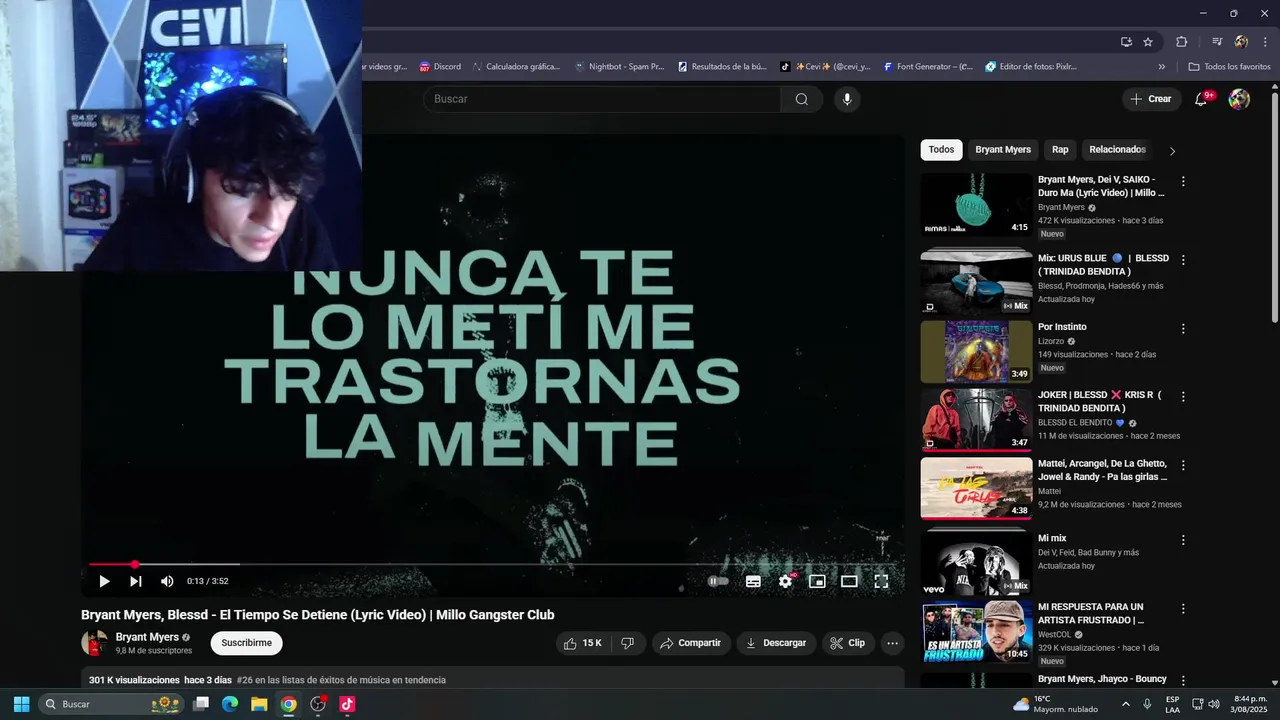1280x720 pixels.
Task: Open Chrome three-dot menu
Action: pos(1263,42)
